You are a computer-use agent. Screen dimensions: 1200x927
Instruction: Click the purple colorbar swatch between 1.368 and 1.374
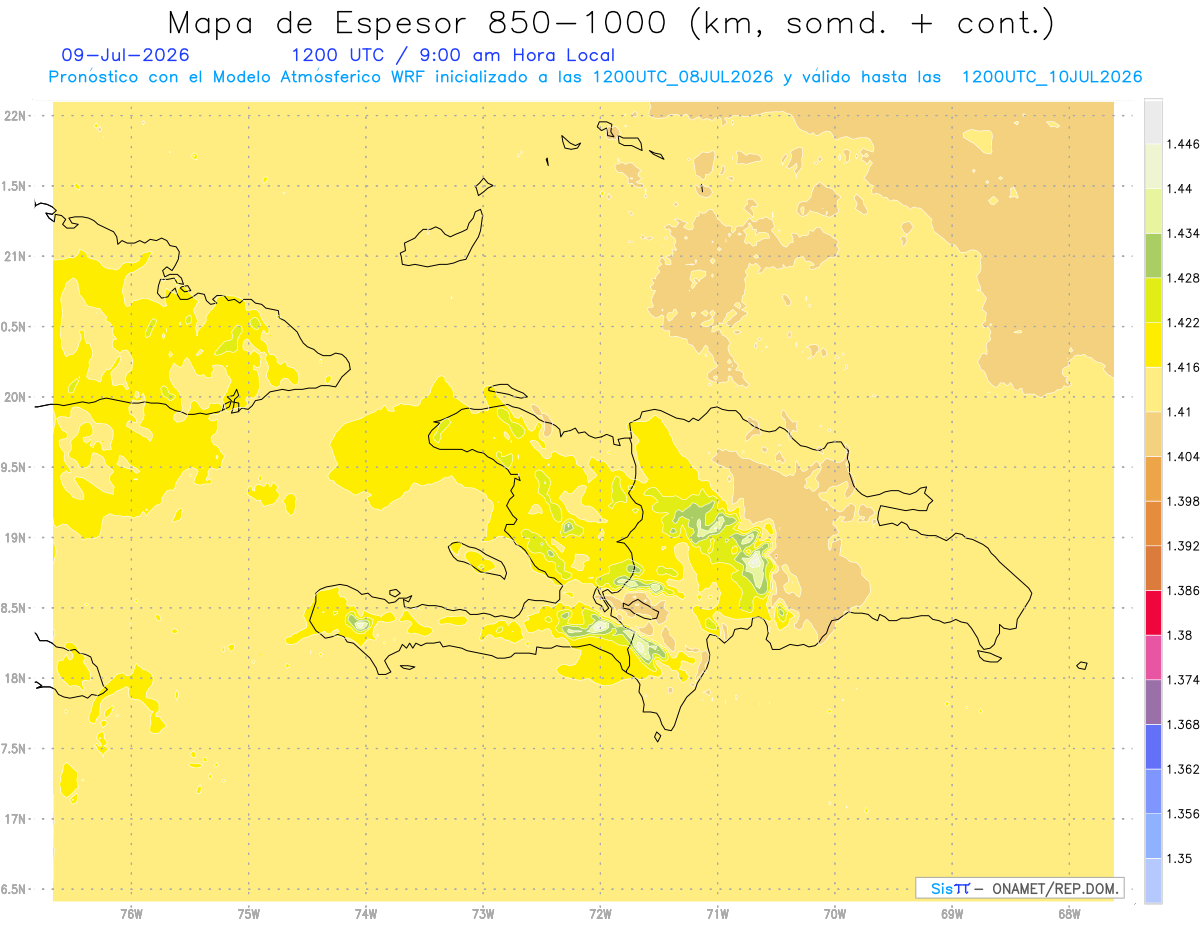[x=1153, y=702]
